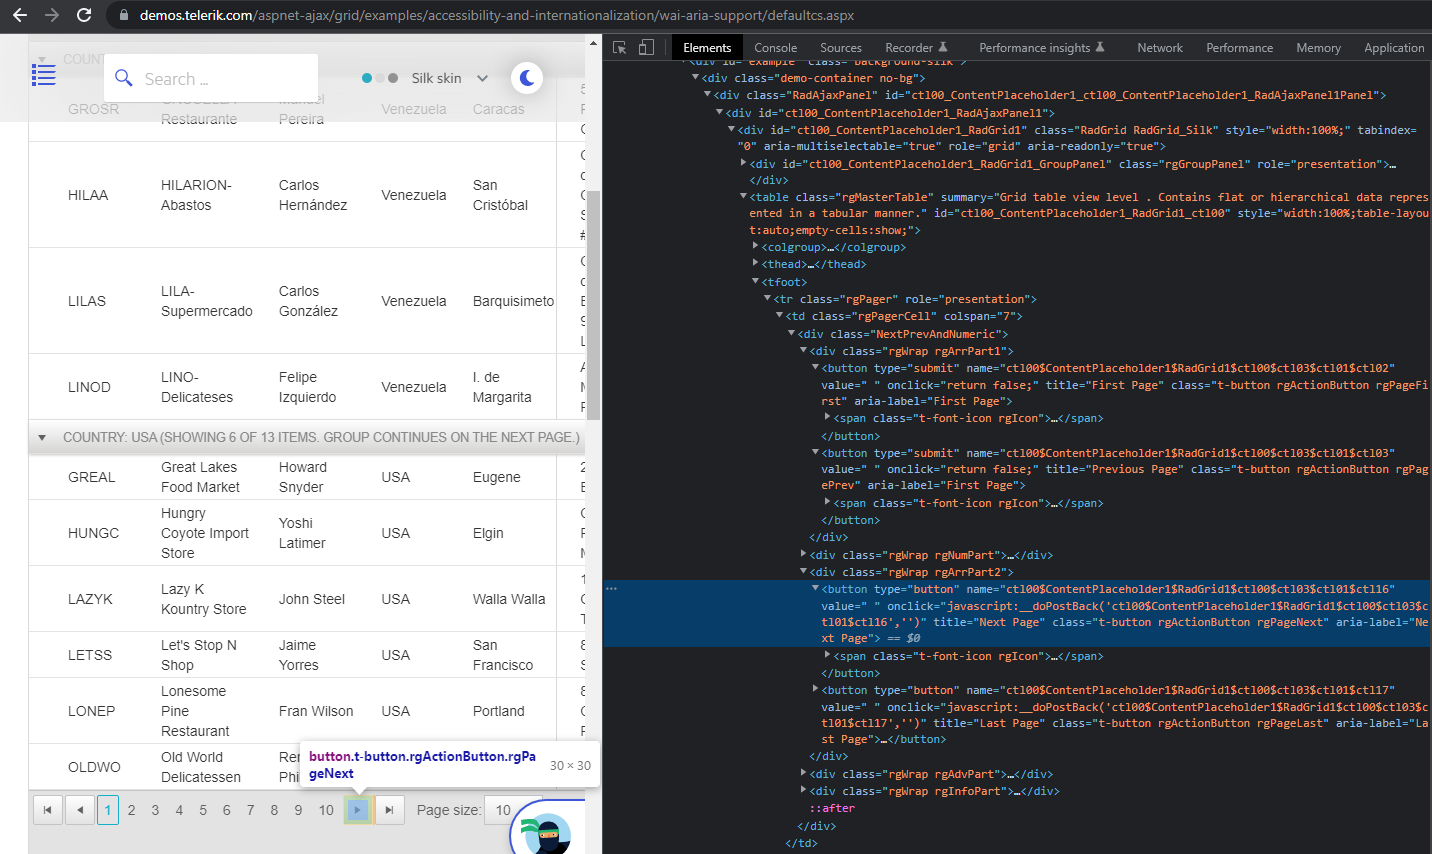Click the Barquisimeto city cell
Screen dimensions: 1432x854
click(x=513, y=301)
